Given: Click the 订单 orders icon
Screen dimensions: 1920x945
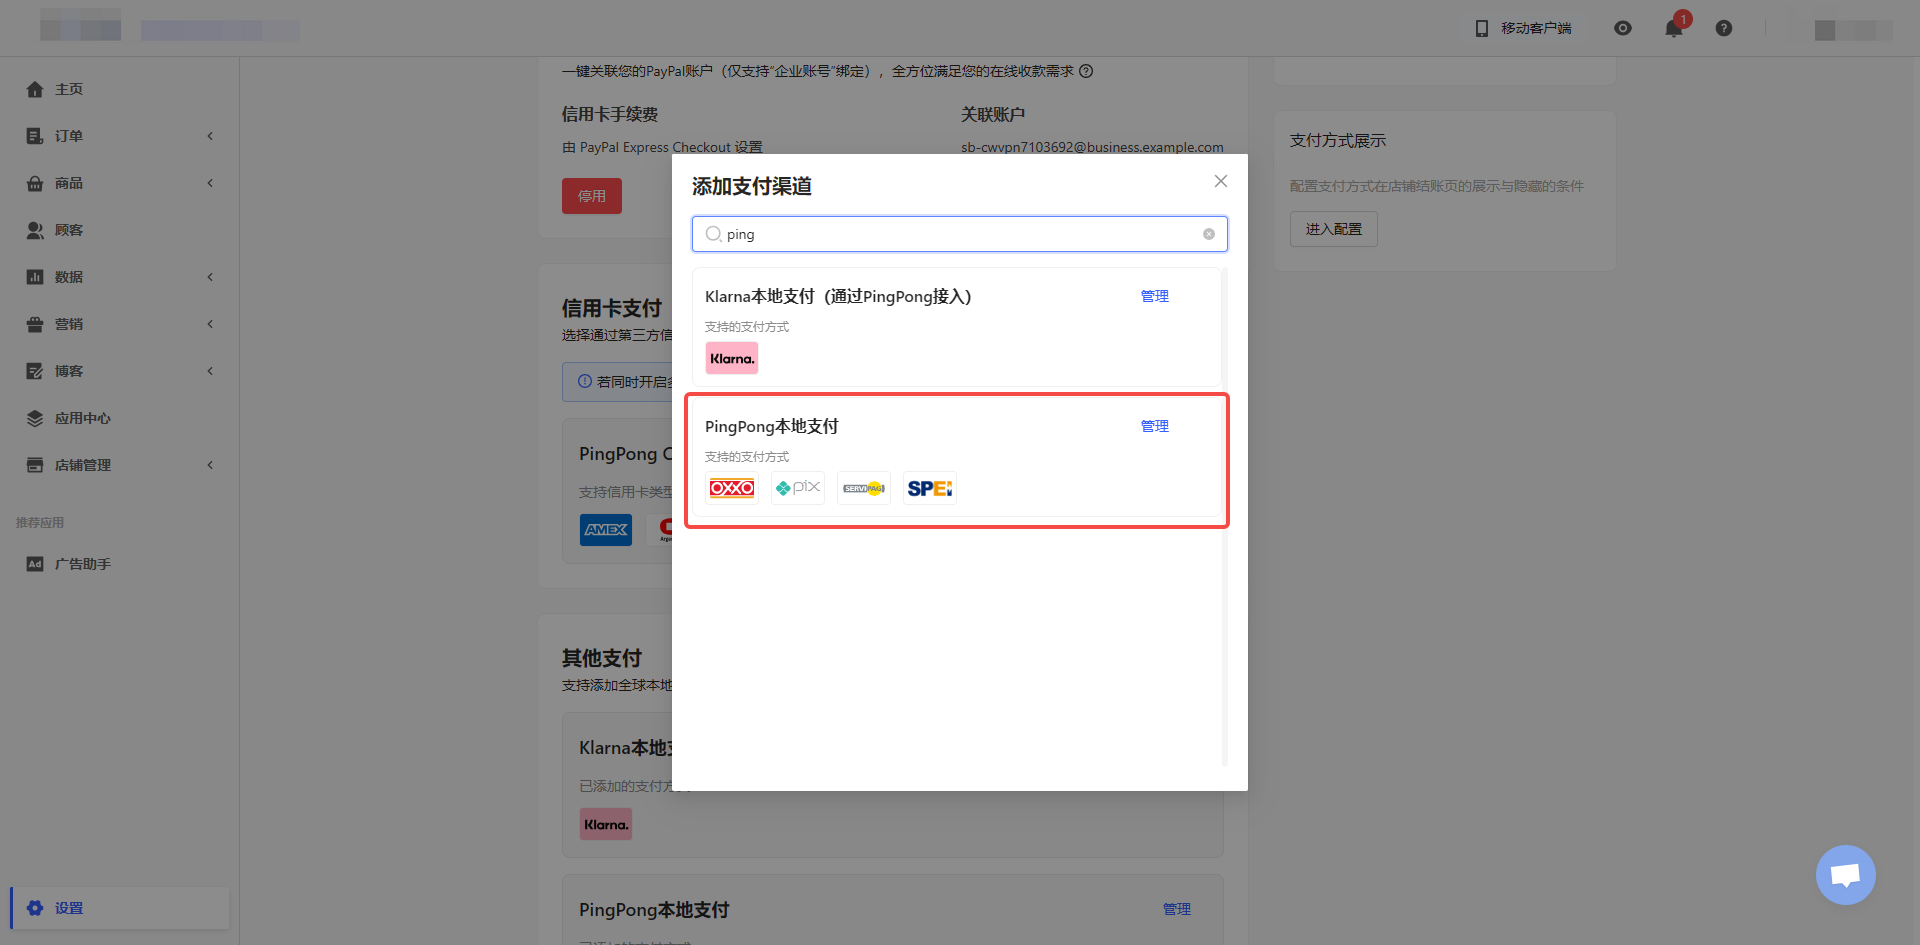Looking at the screenshot, I should point(35,136).
